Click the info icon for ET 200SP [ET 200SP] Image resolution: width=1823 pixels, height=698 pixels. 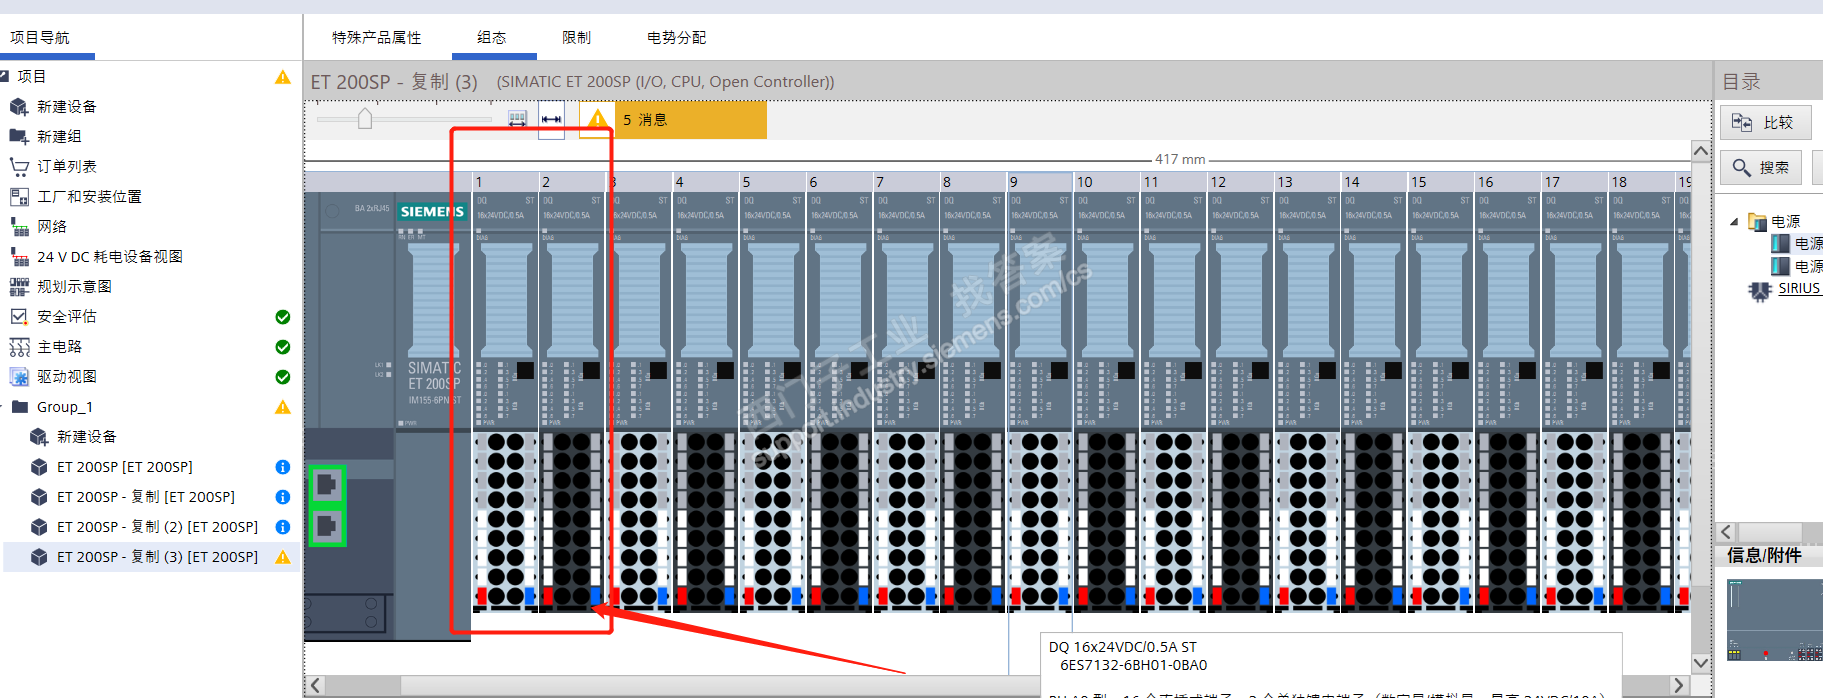point(283,467)
